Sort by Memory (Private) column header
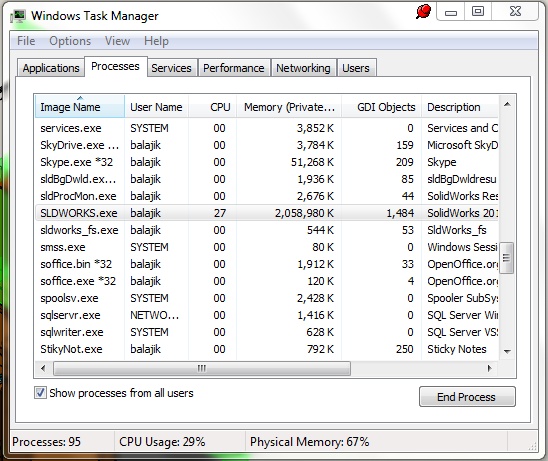 point(289,107)
